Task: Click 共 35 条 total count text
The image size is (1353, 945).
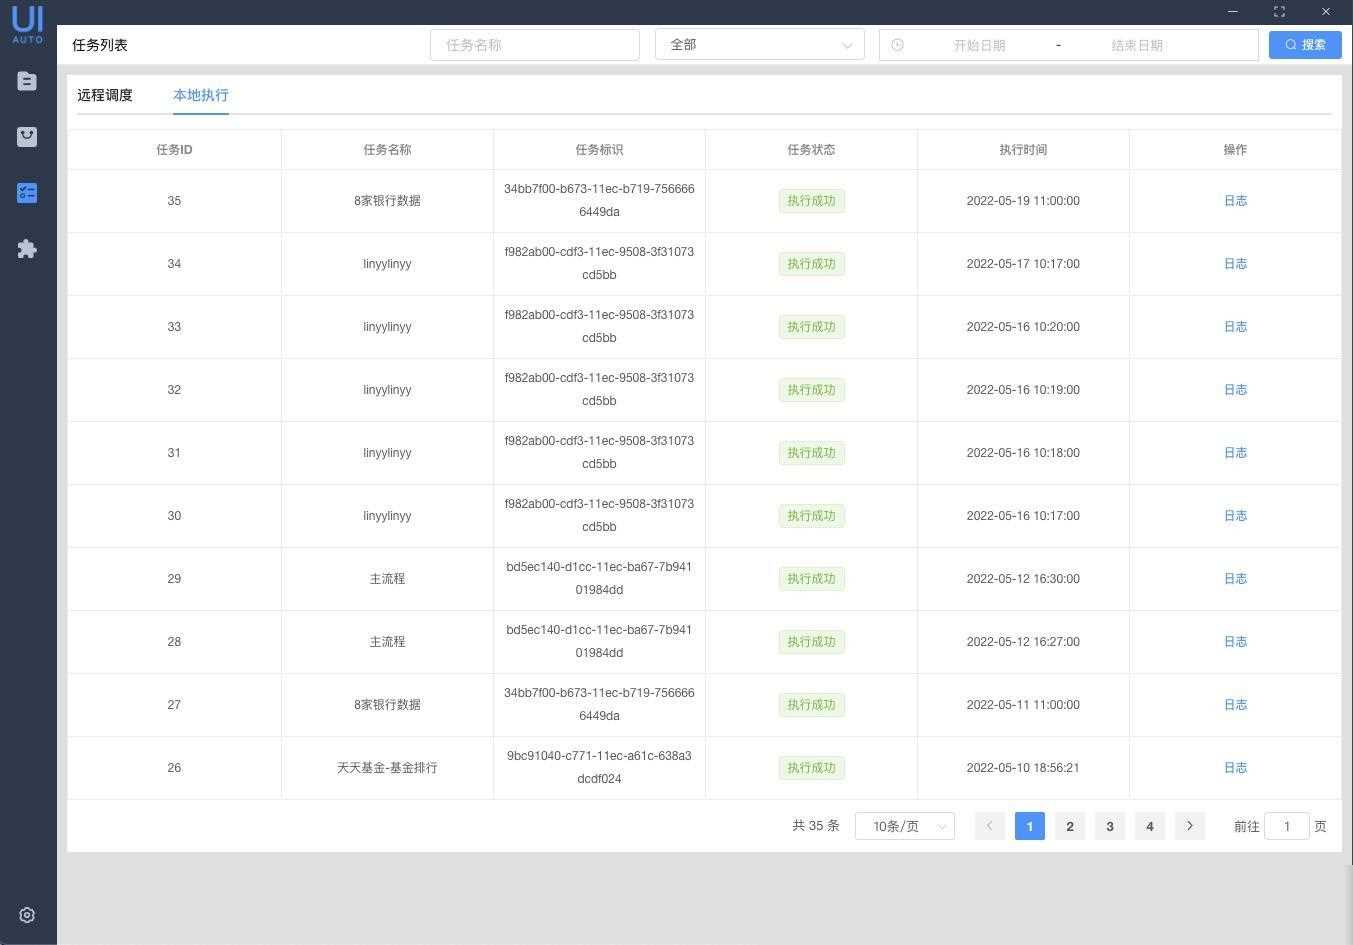Action: pos(816,826)
